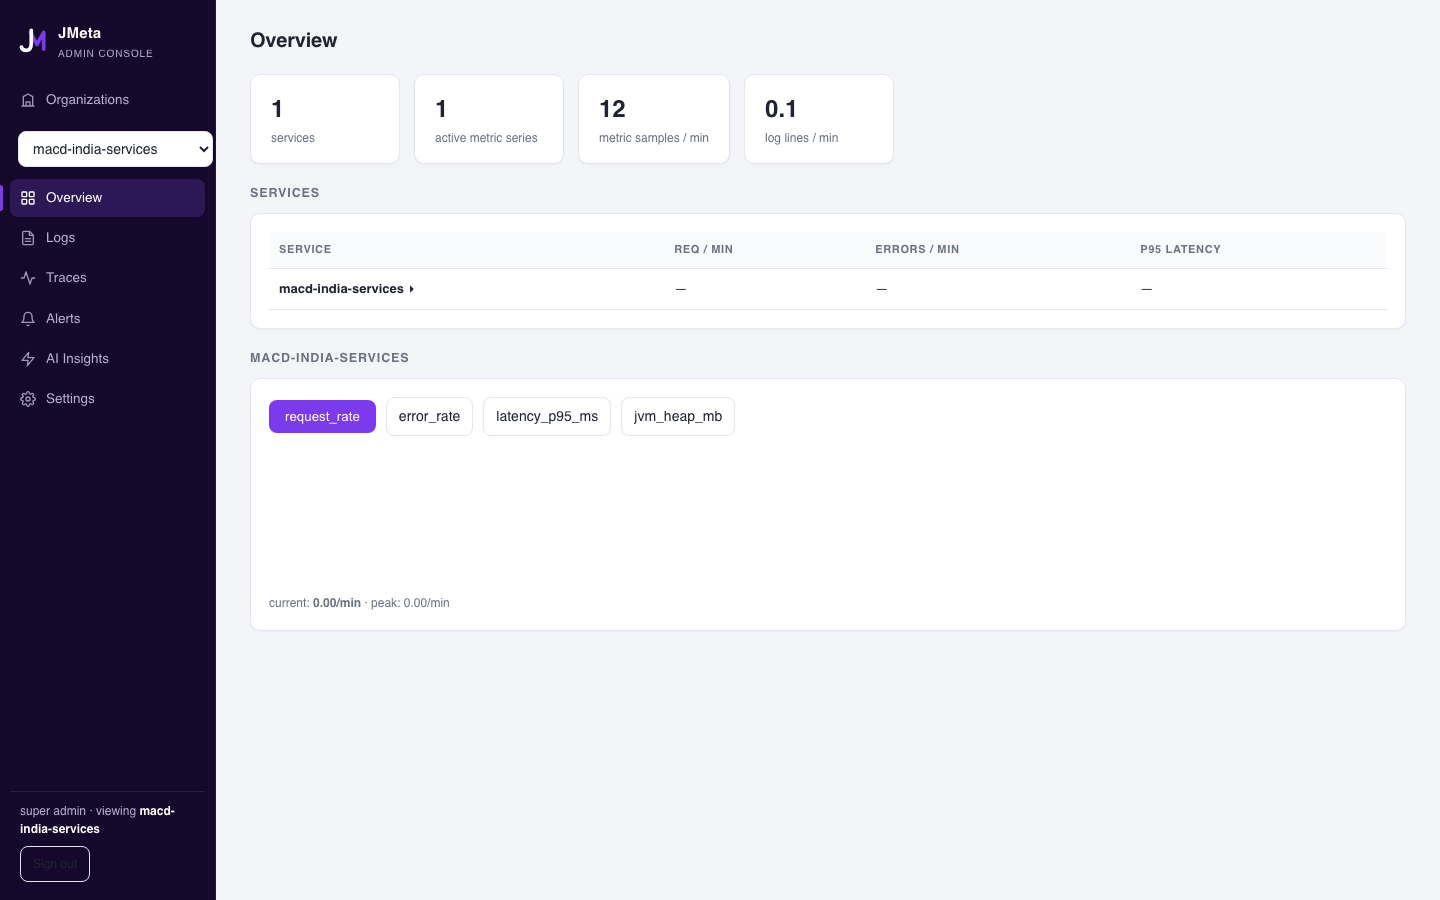Click the JMeta logo icon
The height and width of the screenshot is (900, 1440).
tap(33, 41)
